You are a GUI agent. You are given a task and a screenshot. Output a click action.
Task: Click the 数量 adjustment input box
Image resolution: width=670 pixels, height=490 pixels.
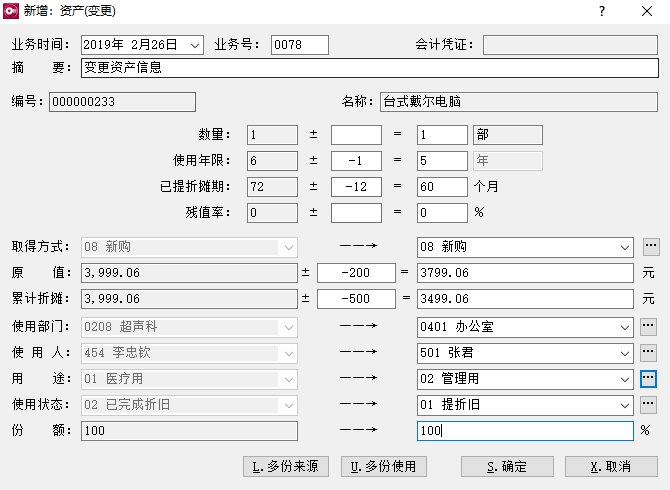point(356,135)
